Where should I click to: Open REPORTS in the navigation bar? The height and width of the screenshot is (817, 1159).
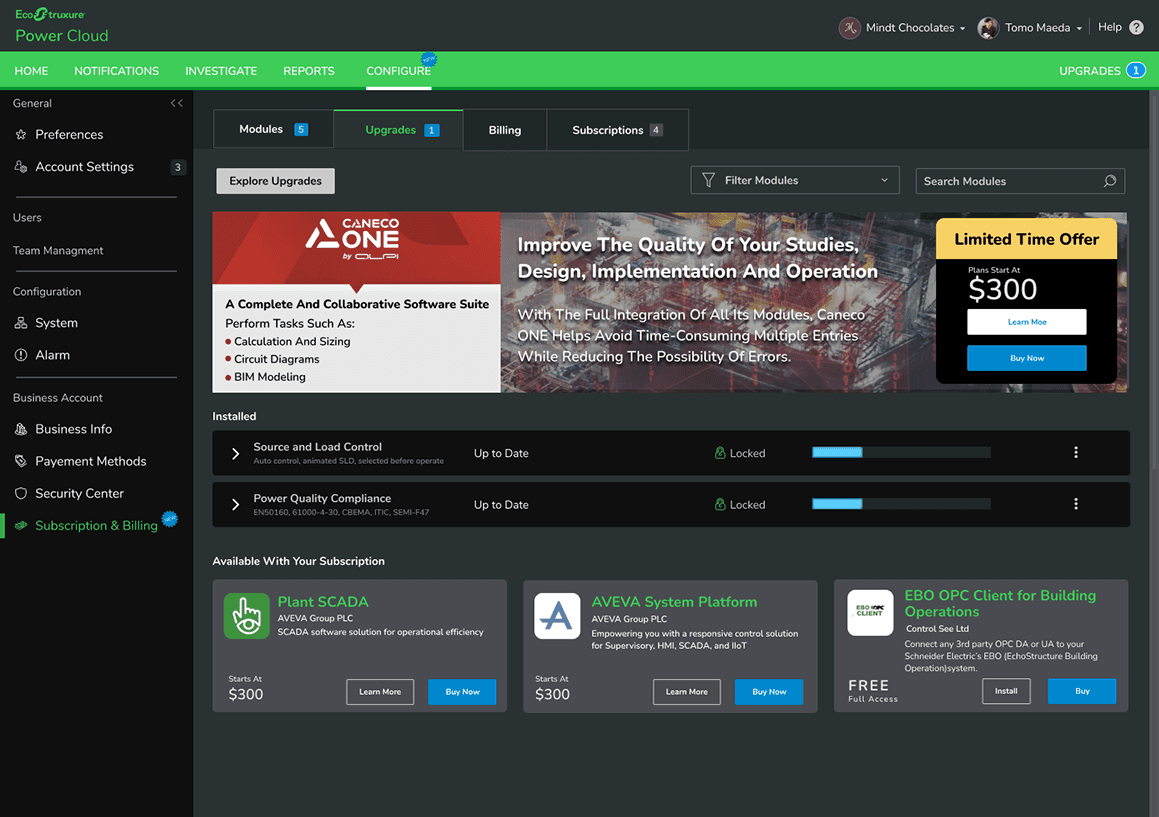pos(309,71)
